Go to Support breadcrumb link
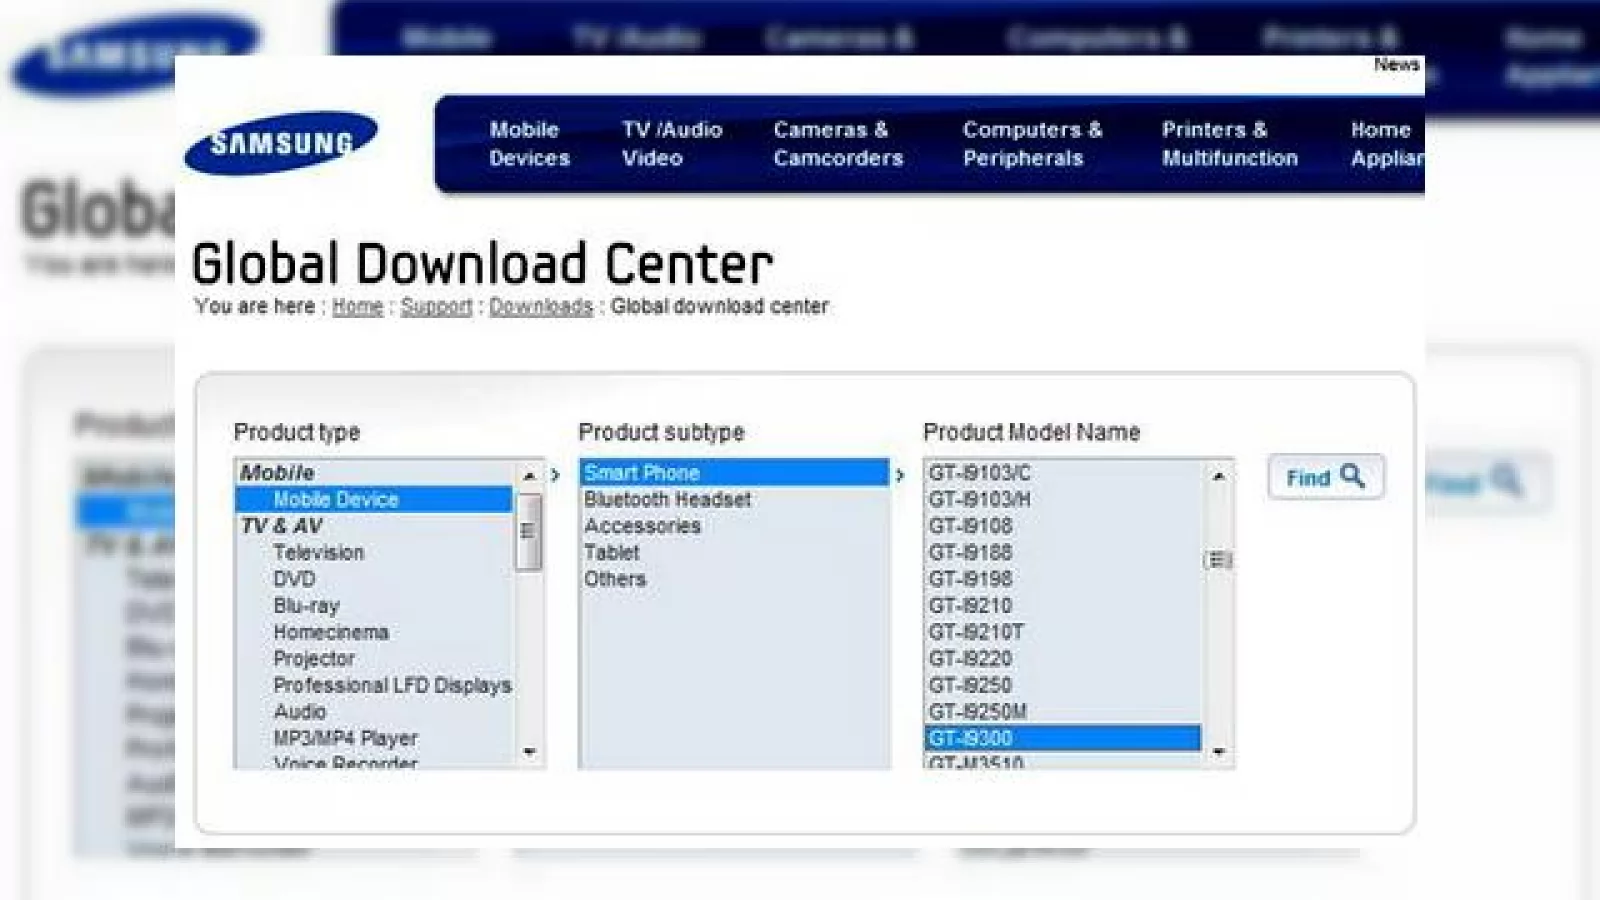This screenshot has height=900, width=1600. click(x=436, y=307)
